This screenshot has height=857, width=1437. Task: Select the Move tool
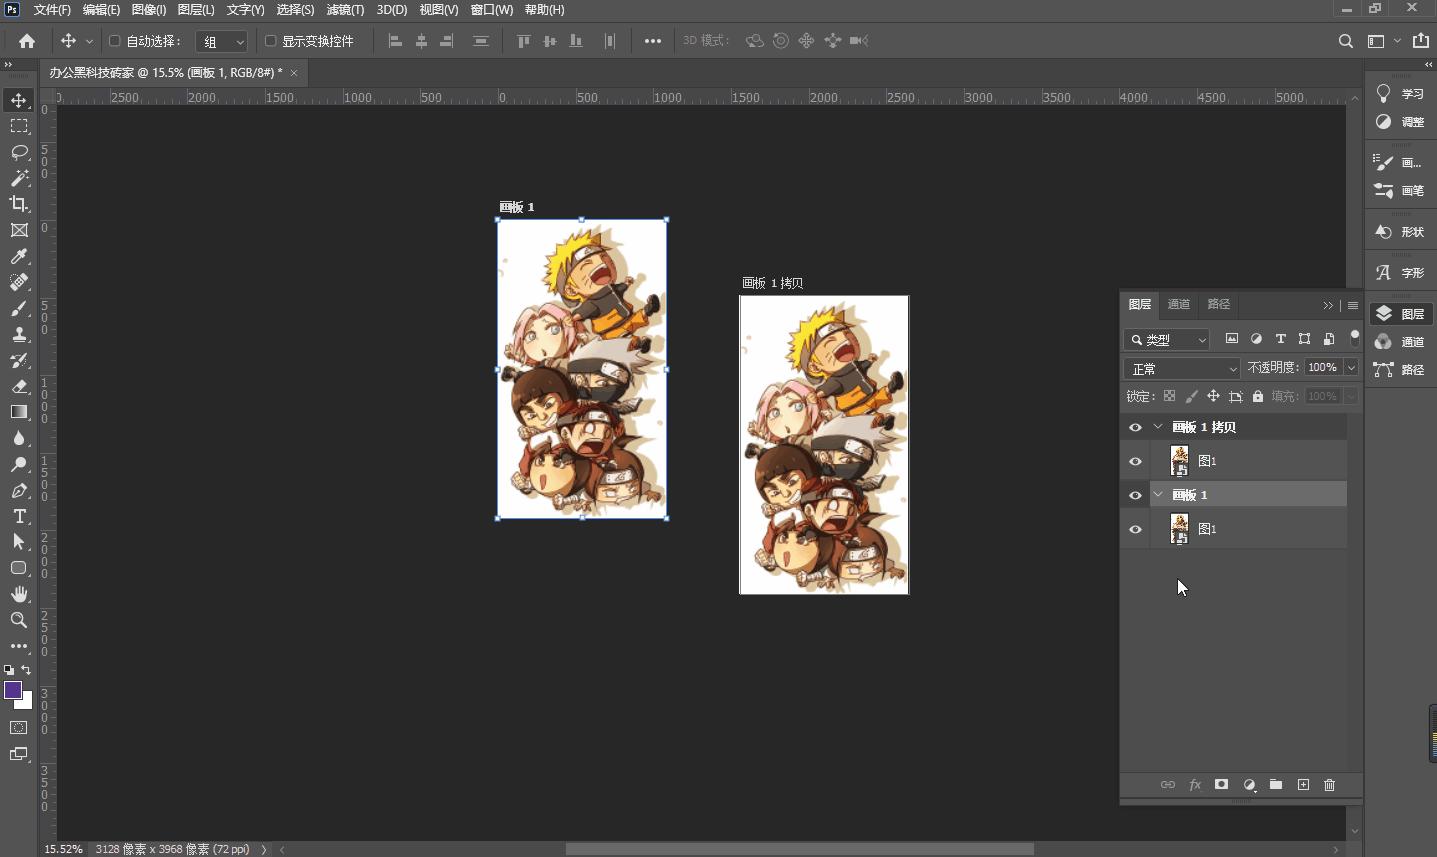tap(19, 100)
